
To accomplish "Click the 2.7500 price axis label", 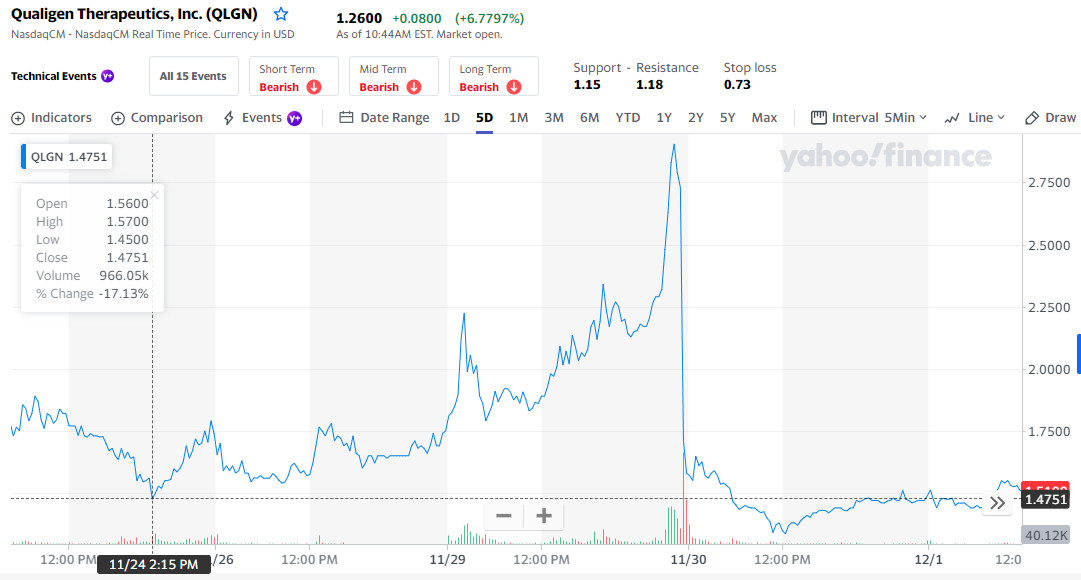I will tap(1049, 183).
